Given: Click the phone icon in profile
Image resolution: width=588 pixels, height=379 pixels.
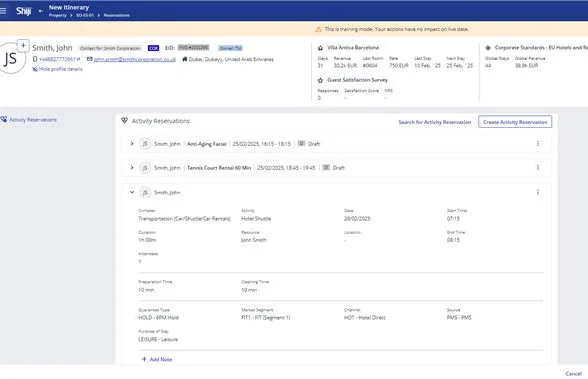Looking at the screenshot, I should tap(35, 59).
